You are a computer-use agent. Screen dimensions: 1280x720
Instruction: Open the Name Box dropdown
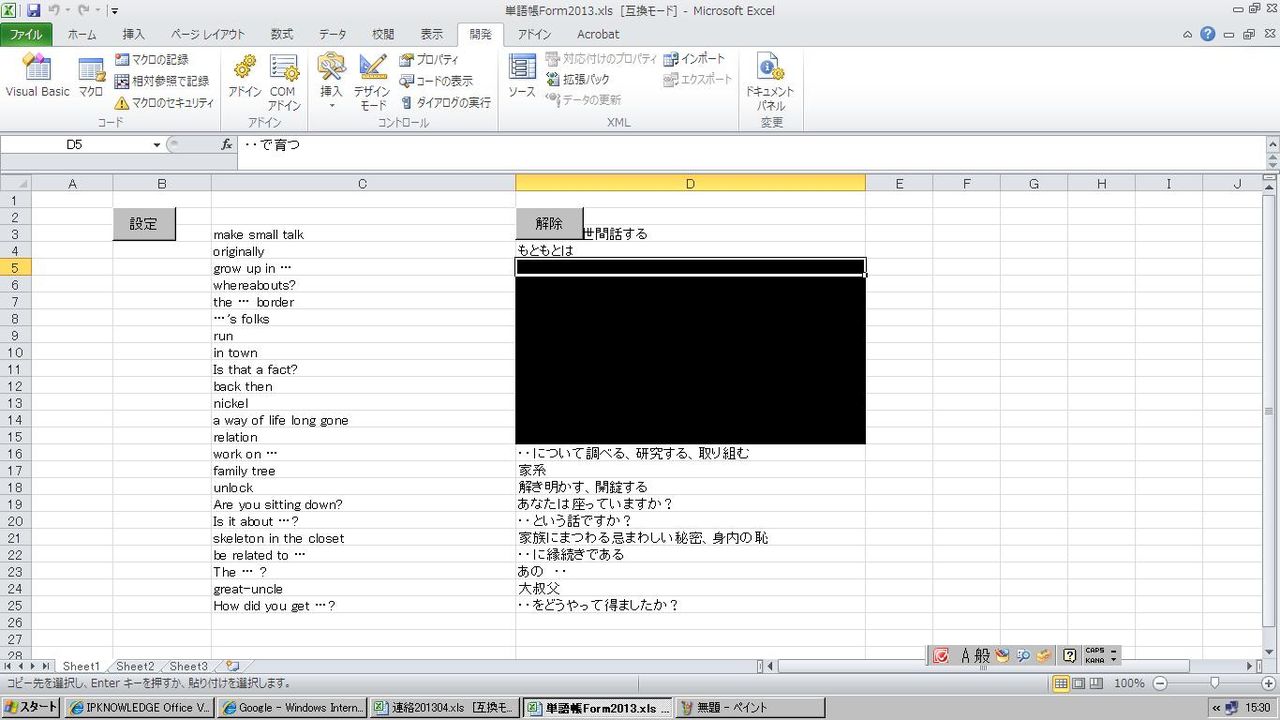tap(156, 145)
